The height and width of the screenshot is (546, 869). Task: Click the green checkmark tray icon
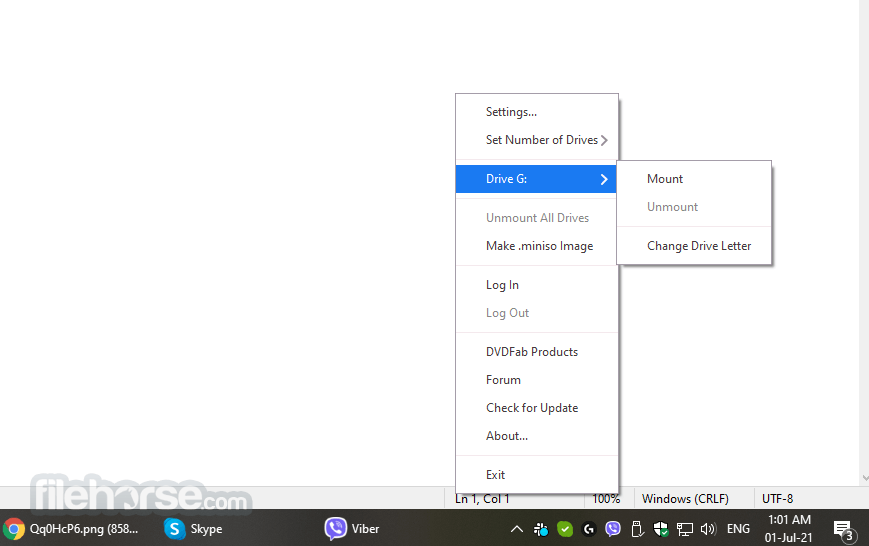(x=565, y=529)
